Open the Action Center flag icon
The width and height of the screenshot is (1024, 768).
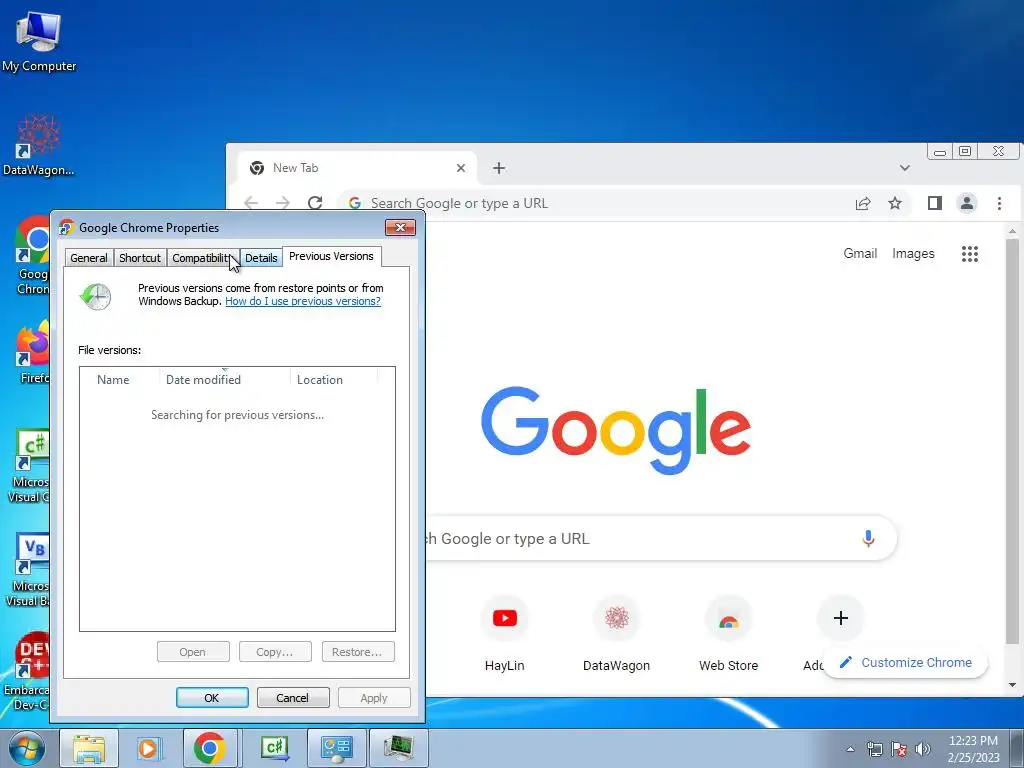coord(899,749)
